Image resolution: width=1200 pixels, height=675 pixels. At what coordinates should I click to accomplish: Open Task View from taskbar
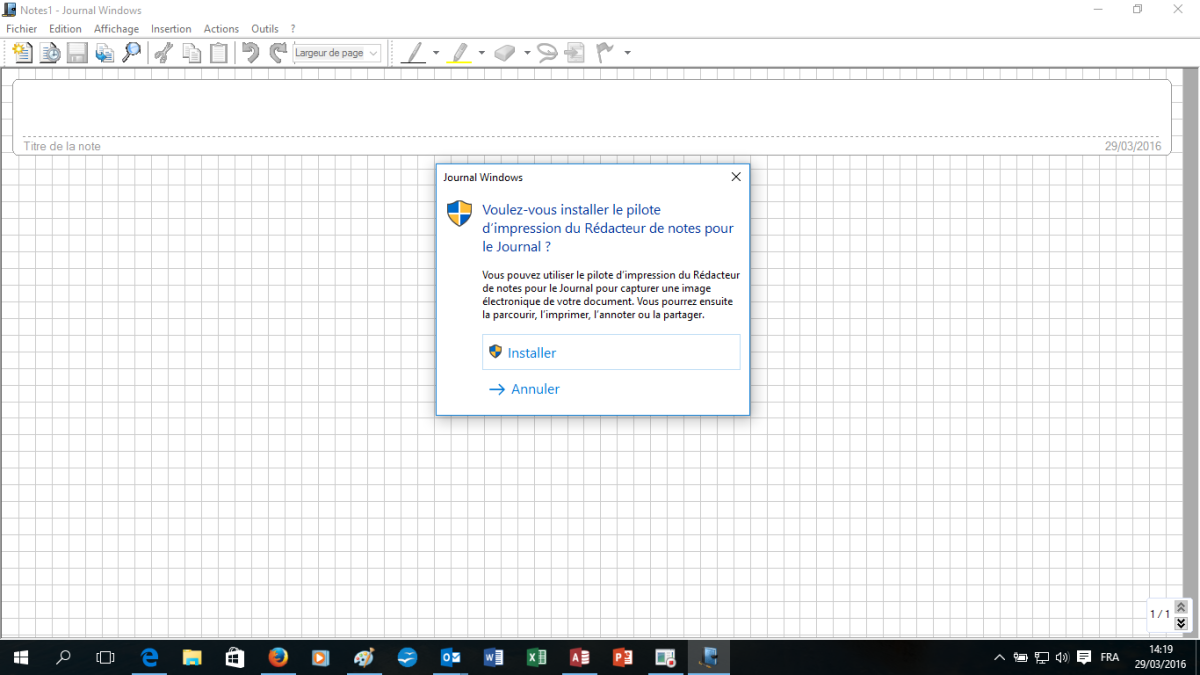click(105, 657)
